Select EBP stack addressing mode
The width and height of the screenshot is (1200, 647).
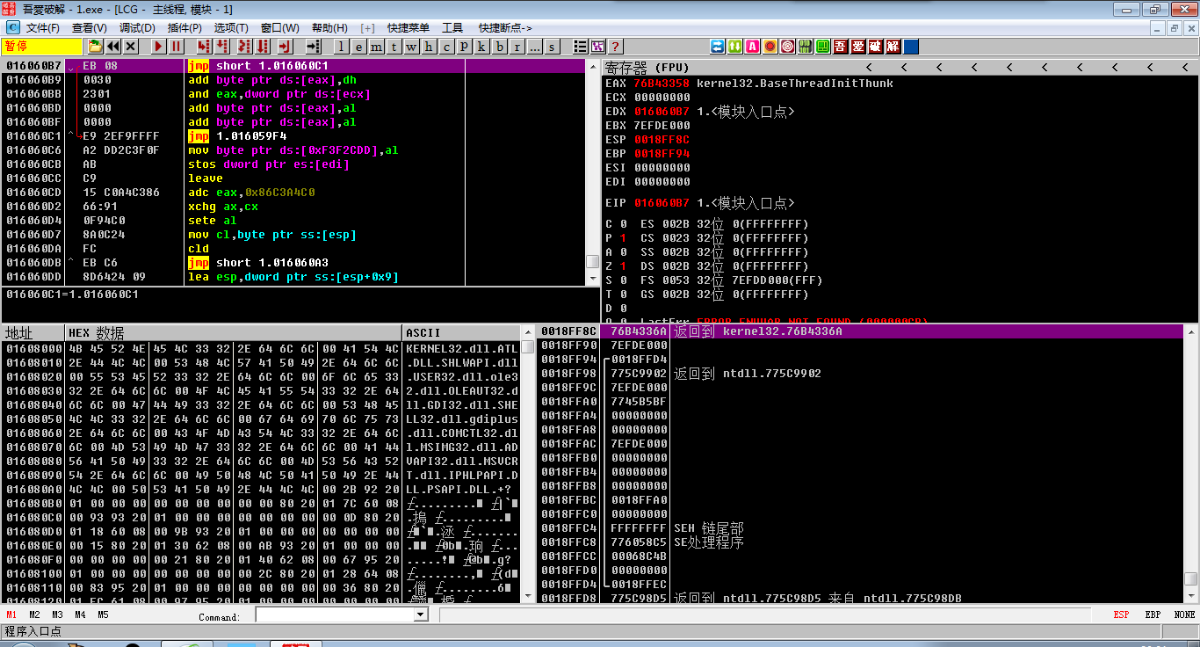point(1153,615)
